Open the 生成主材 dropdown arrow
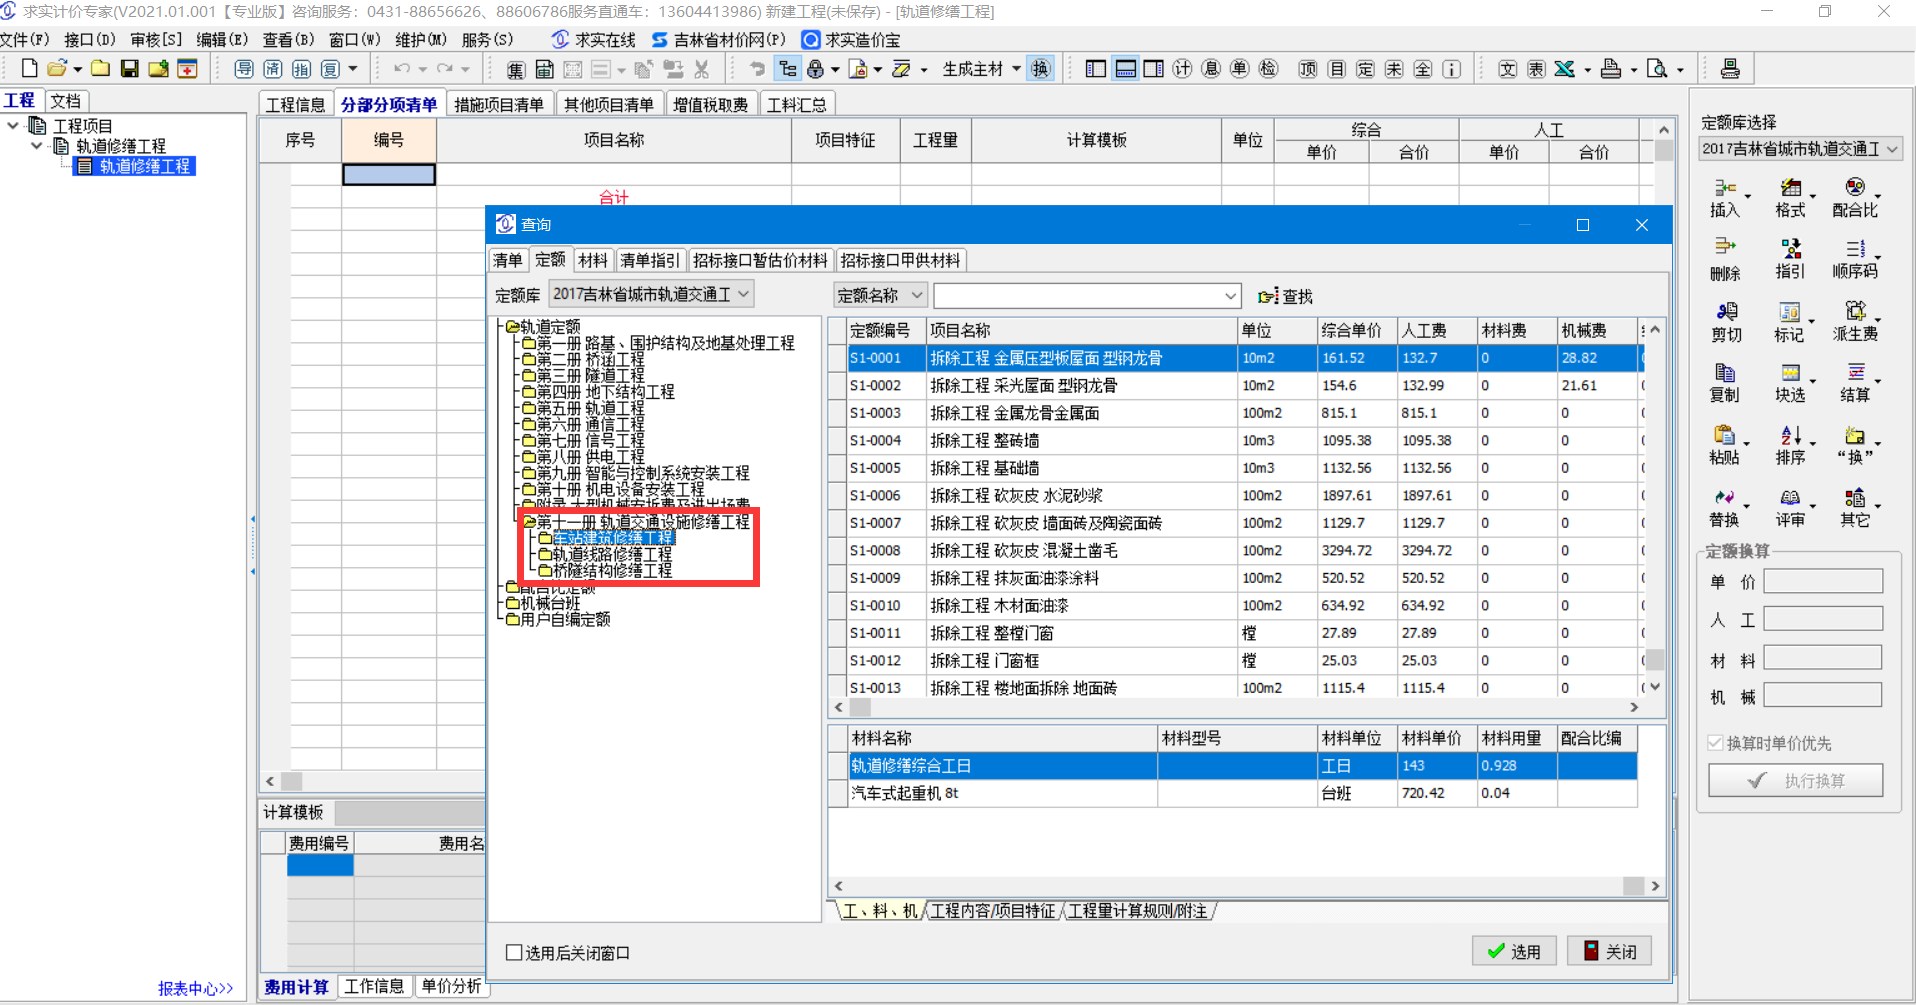Screen dimensions: 1916x1005 (1016, 69)
